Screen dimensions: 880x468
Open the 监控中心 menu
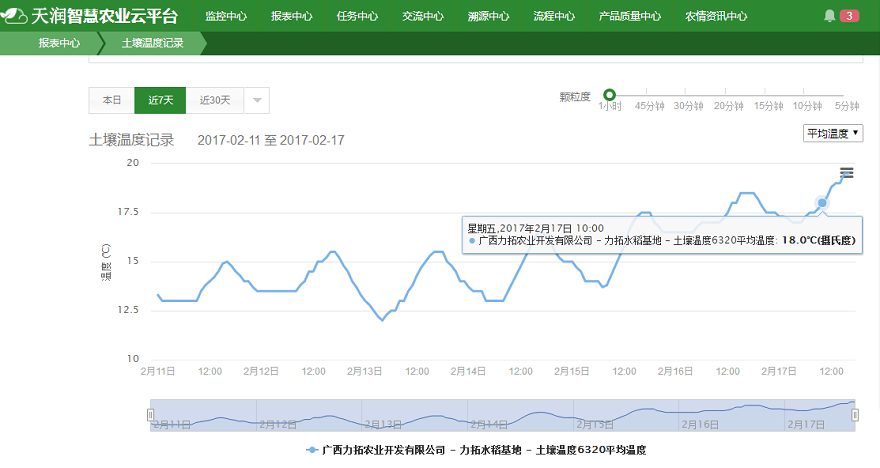coord(226,16)
